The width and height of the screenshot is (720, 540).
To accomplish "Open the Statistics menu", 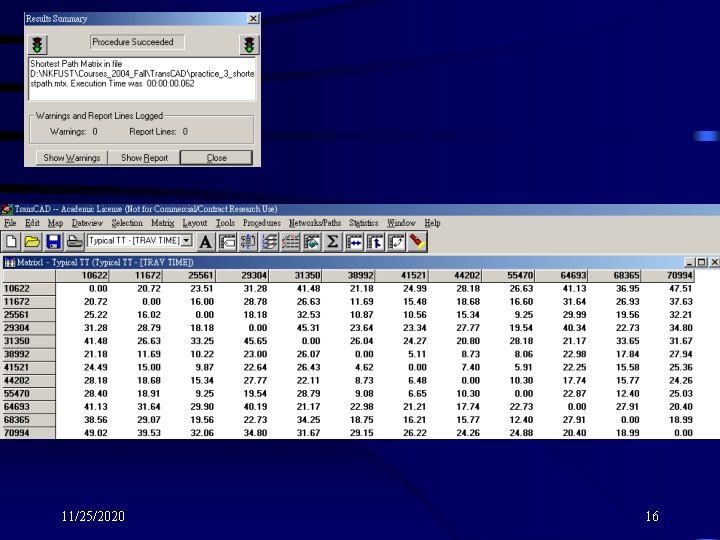I will point(364,223).
